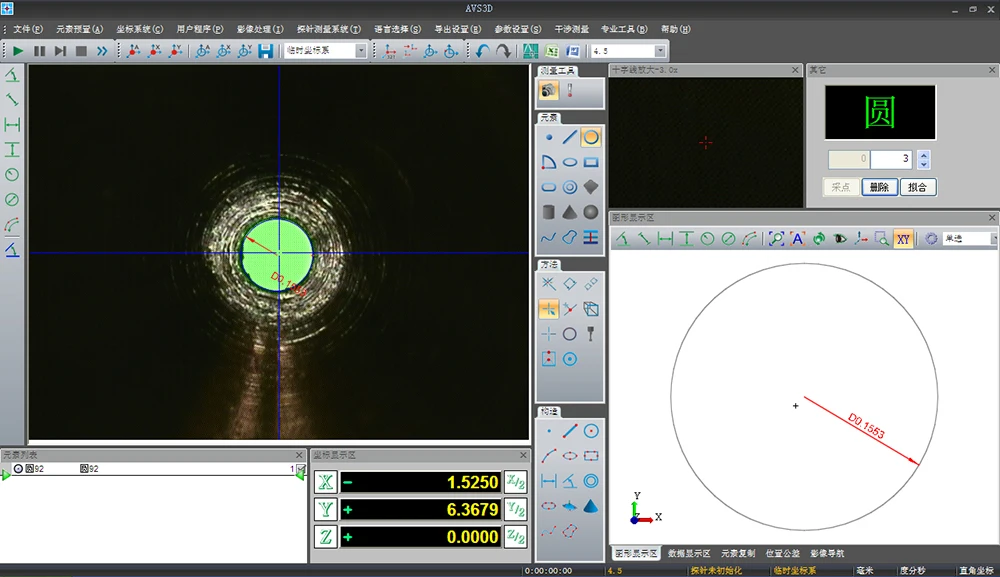Choose the ellipse element tool
1000x577 pixels.
click(569, 162)
